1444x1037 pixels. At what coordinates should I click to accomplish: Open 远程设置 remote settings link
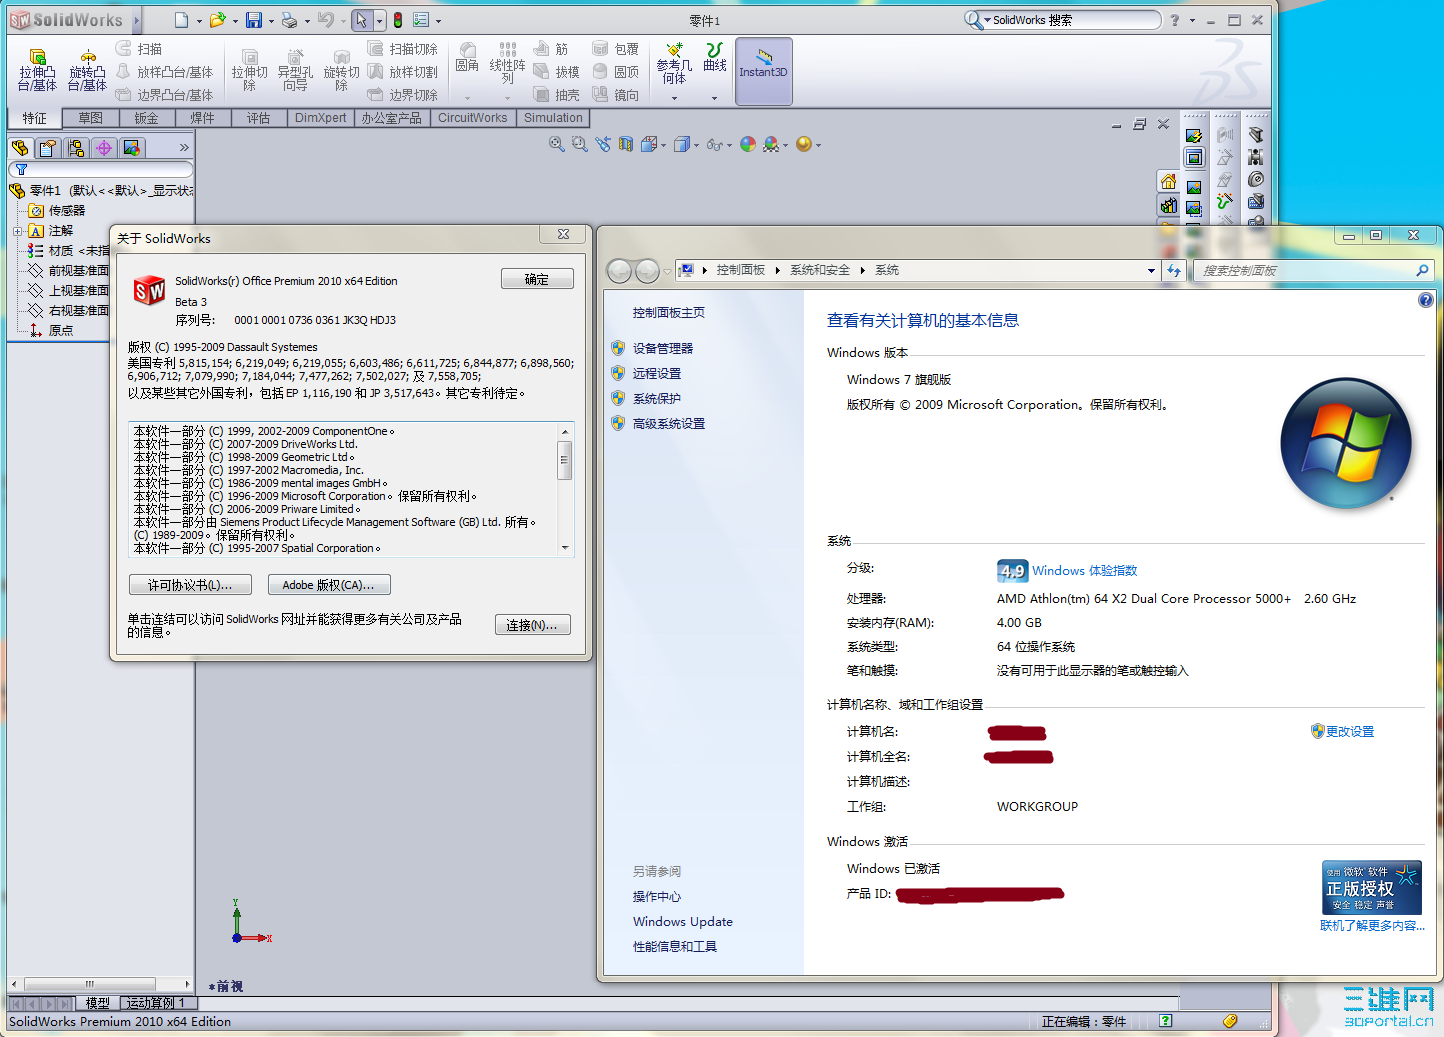click(657, 374)
